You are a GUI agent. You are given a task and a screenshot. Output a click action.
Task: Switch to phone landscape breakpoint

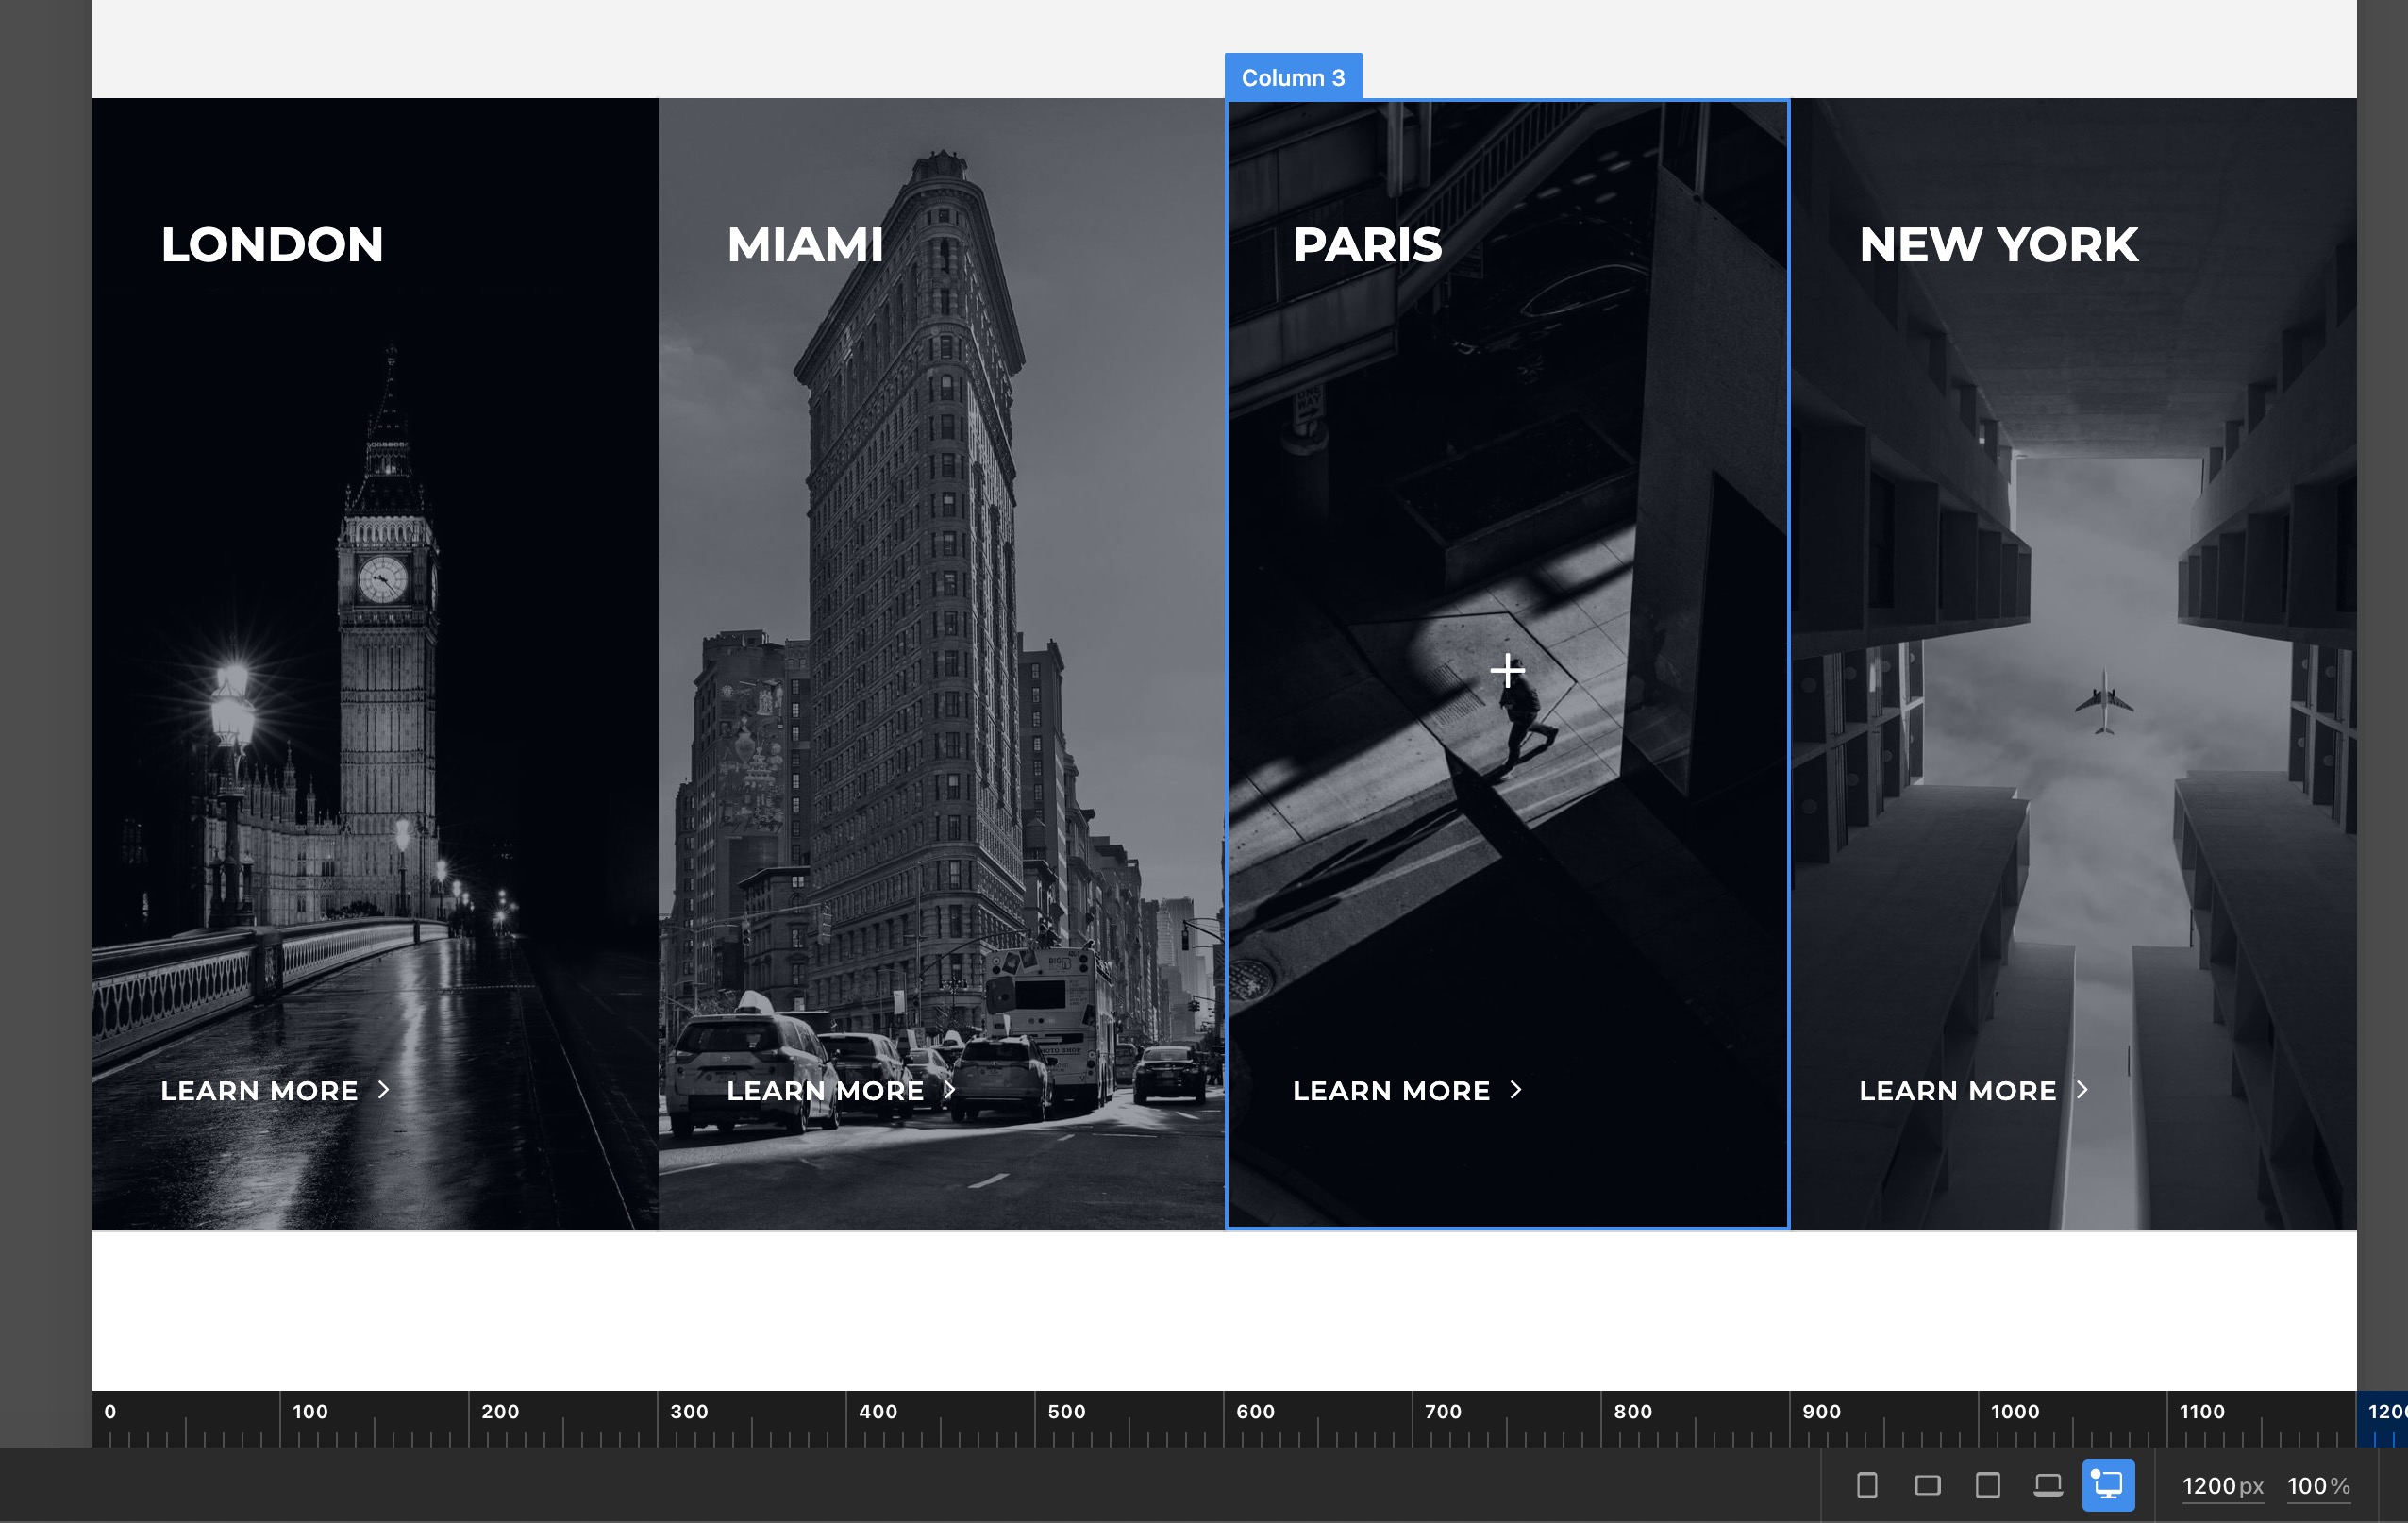[x=1927, y=1485]
